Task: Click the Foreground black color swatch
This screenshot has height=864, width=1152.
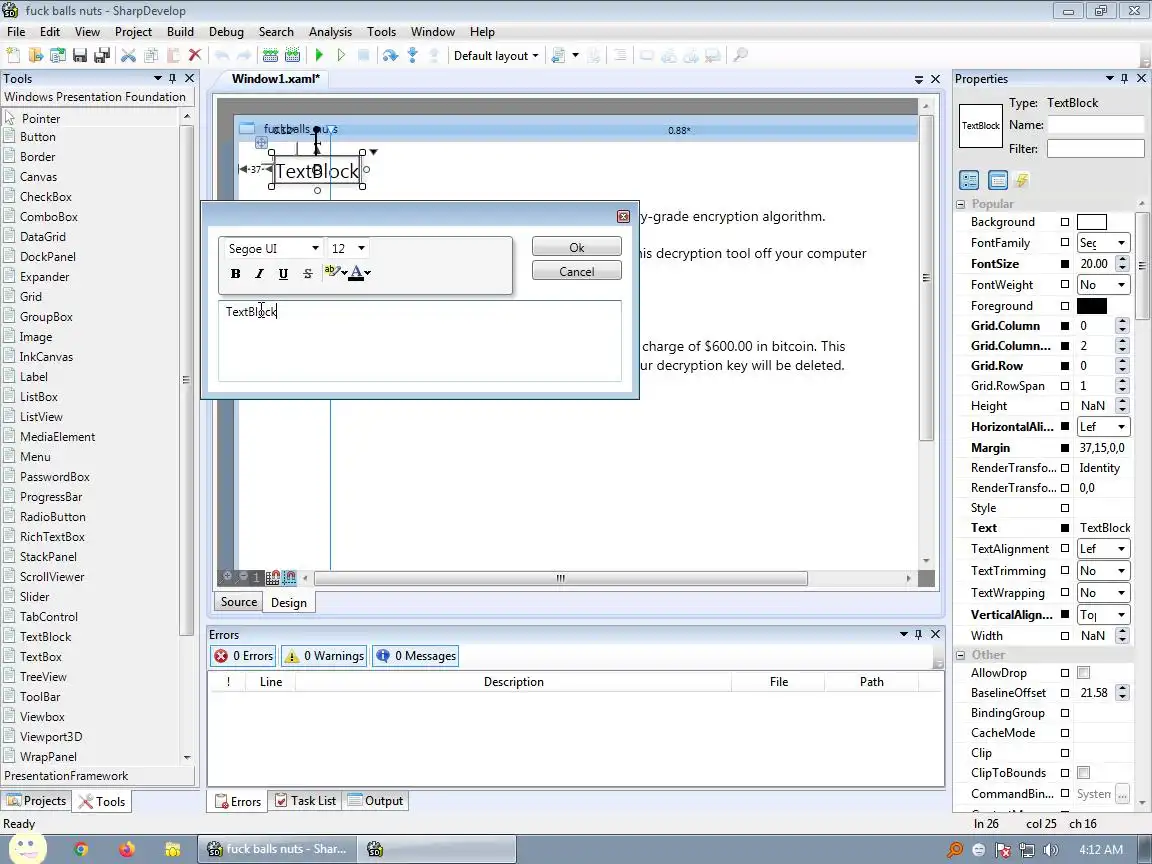Action: (1092, 306)
